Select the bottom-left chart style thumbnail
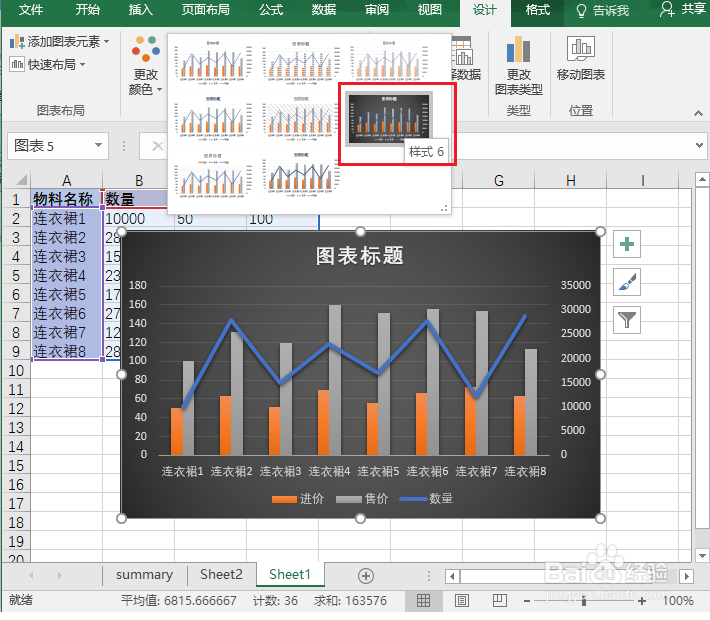Viewport: 710px width, 620px height. 213,175
